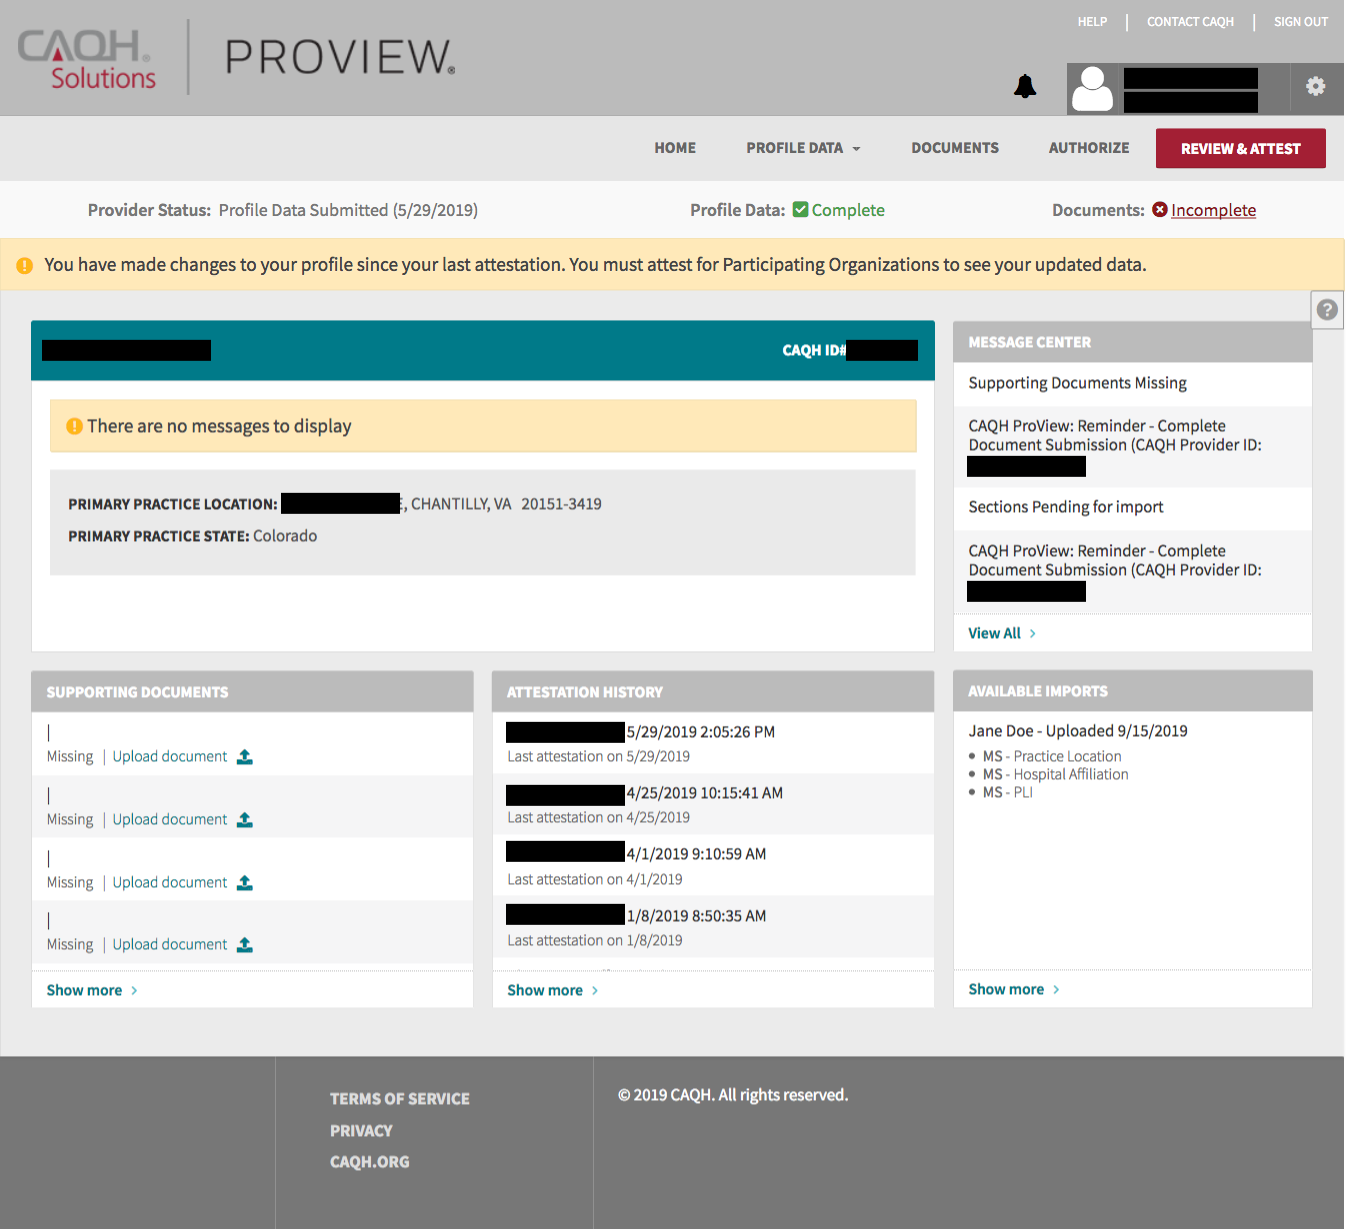Expand the Profile Data dropdown caret
Viewport: 1346px width, 1229px height.
click(856, 149)
